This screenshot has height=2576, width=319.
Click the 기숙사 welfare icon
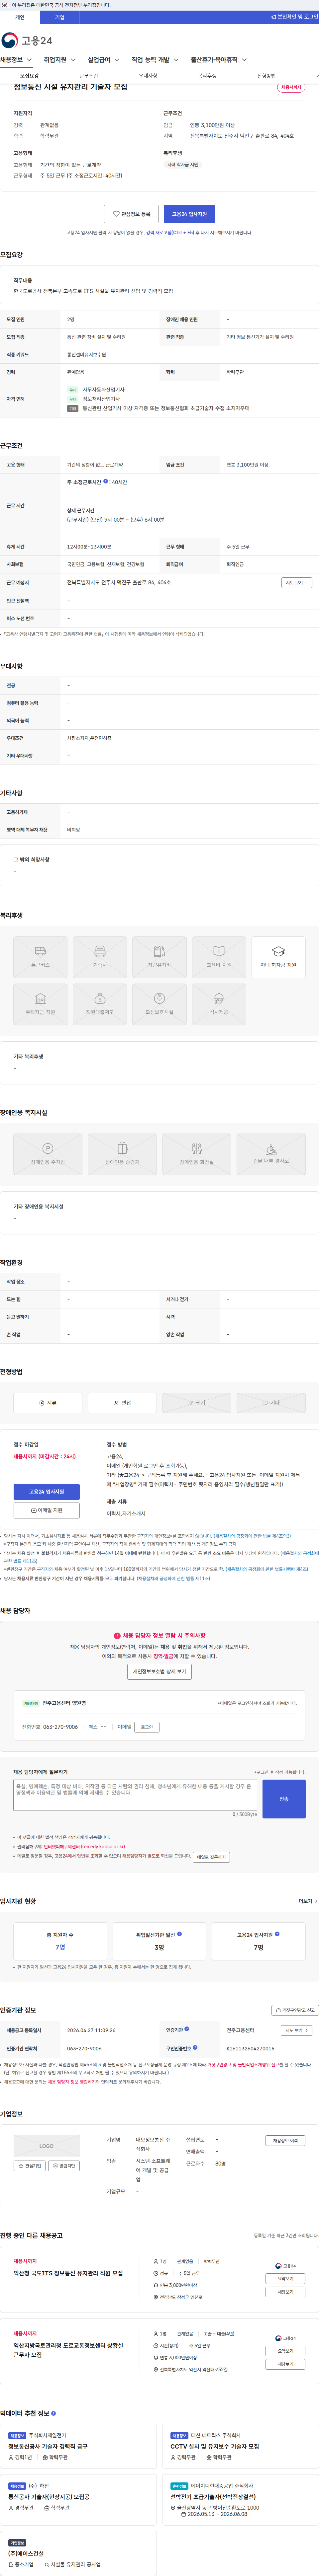coord(100,957)
